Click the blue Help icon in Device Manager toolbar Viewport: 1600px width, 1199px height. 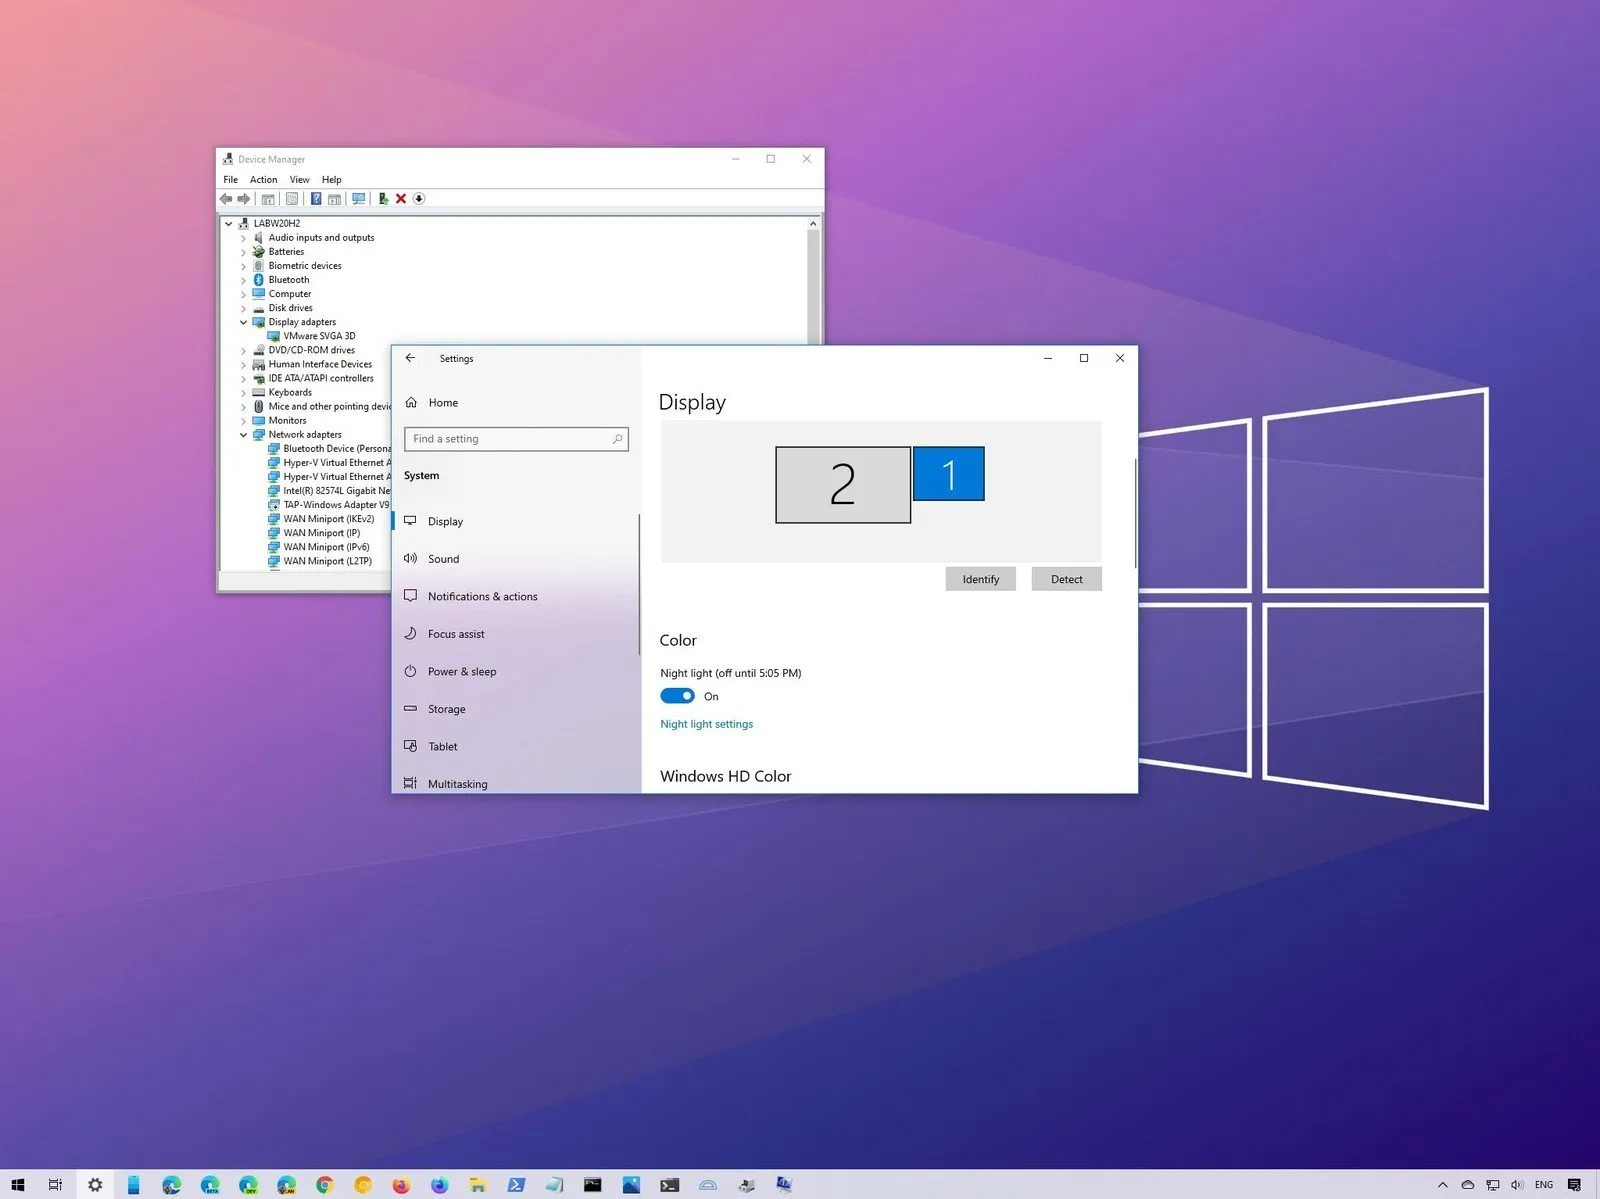pos(316,199)
